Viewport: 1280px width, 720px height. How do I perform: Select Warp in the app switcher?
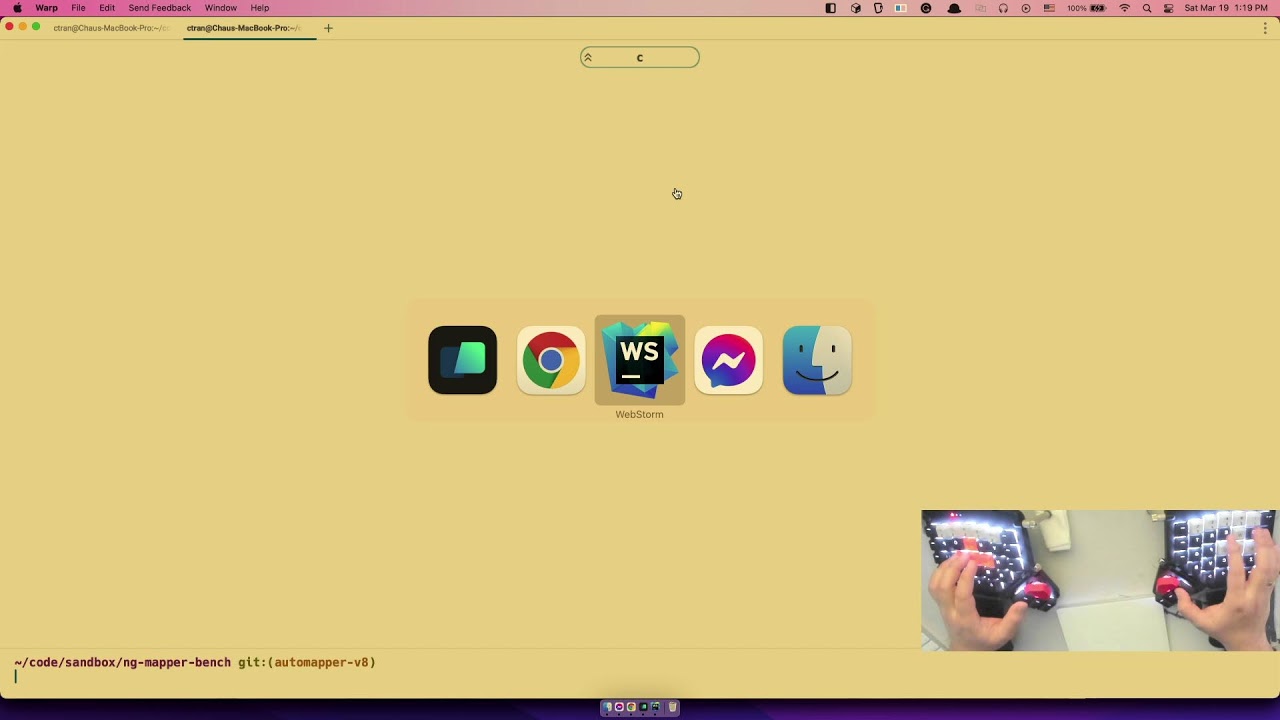click(x=462, y=360)
